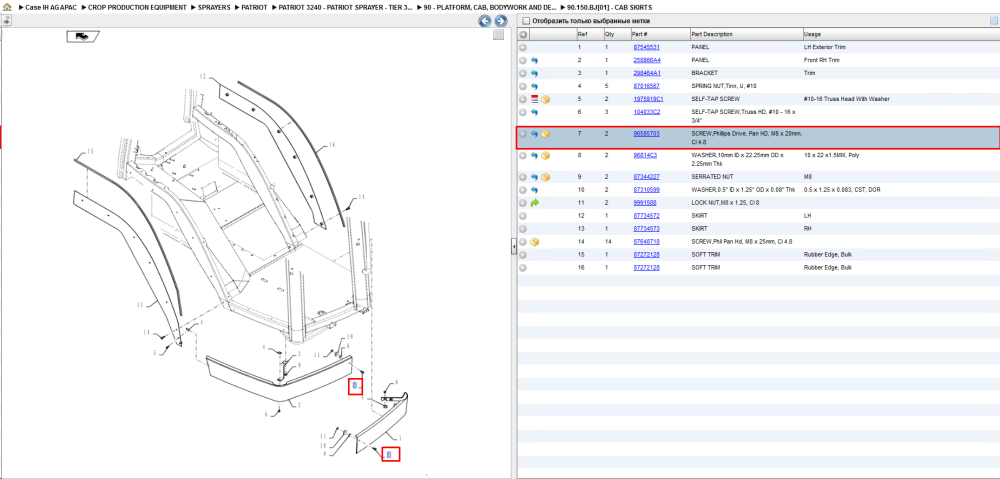Click the add-all plus icon in the table header

(x=523, y=34)
